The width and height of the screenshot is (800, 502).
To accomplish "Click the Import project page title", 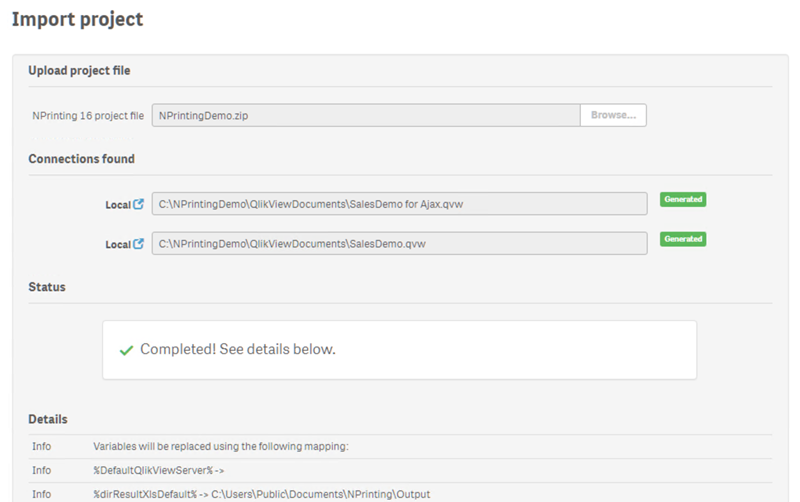I will click(x=77, y=19).
